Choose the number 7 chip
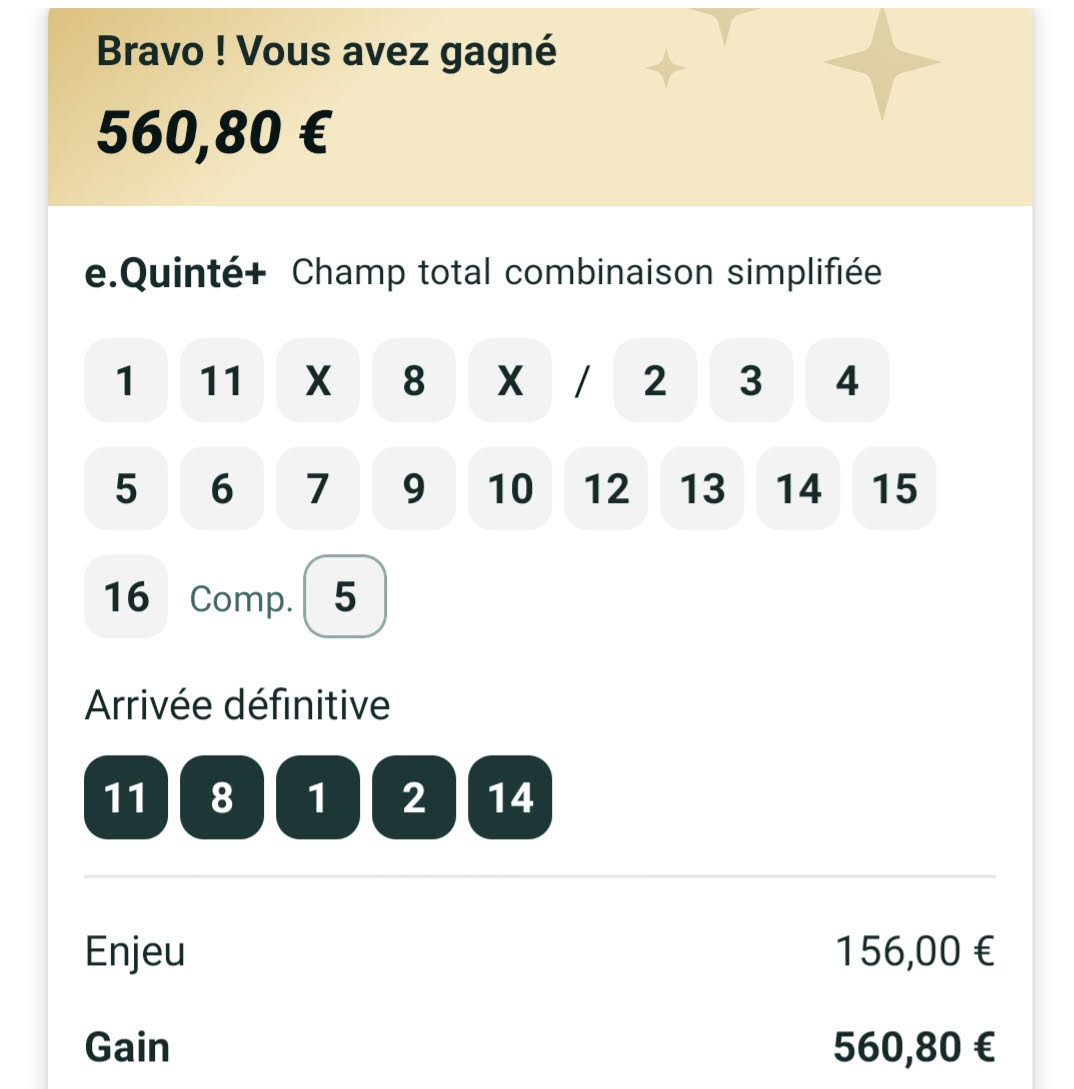Image resolution: width=1074 pixels, height=1089 pixels. click(x=318, y=489)
